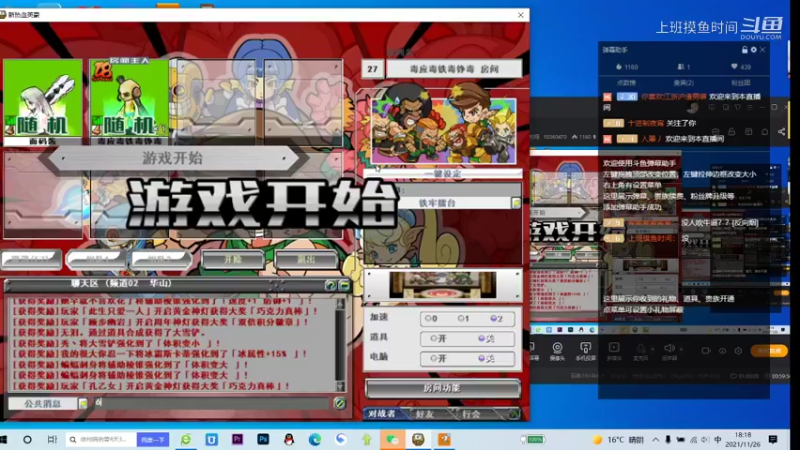Lock the danmaku helper panel

[744, 49]
